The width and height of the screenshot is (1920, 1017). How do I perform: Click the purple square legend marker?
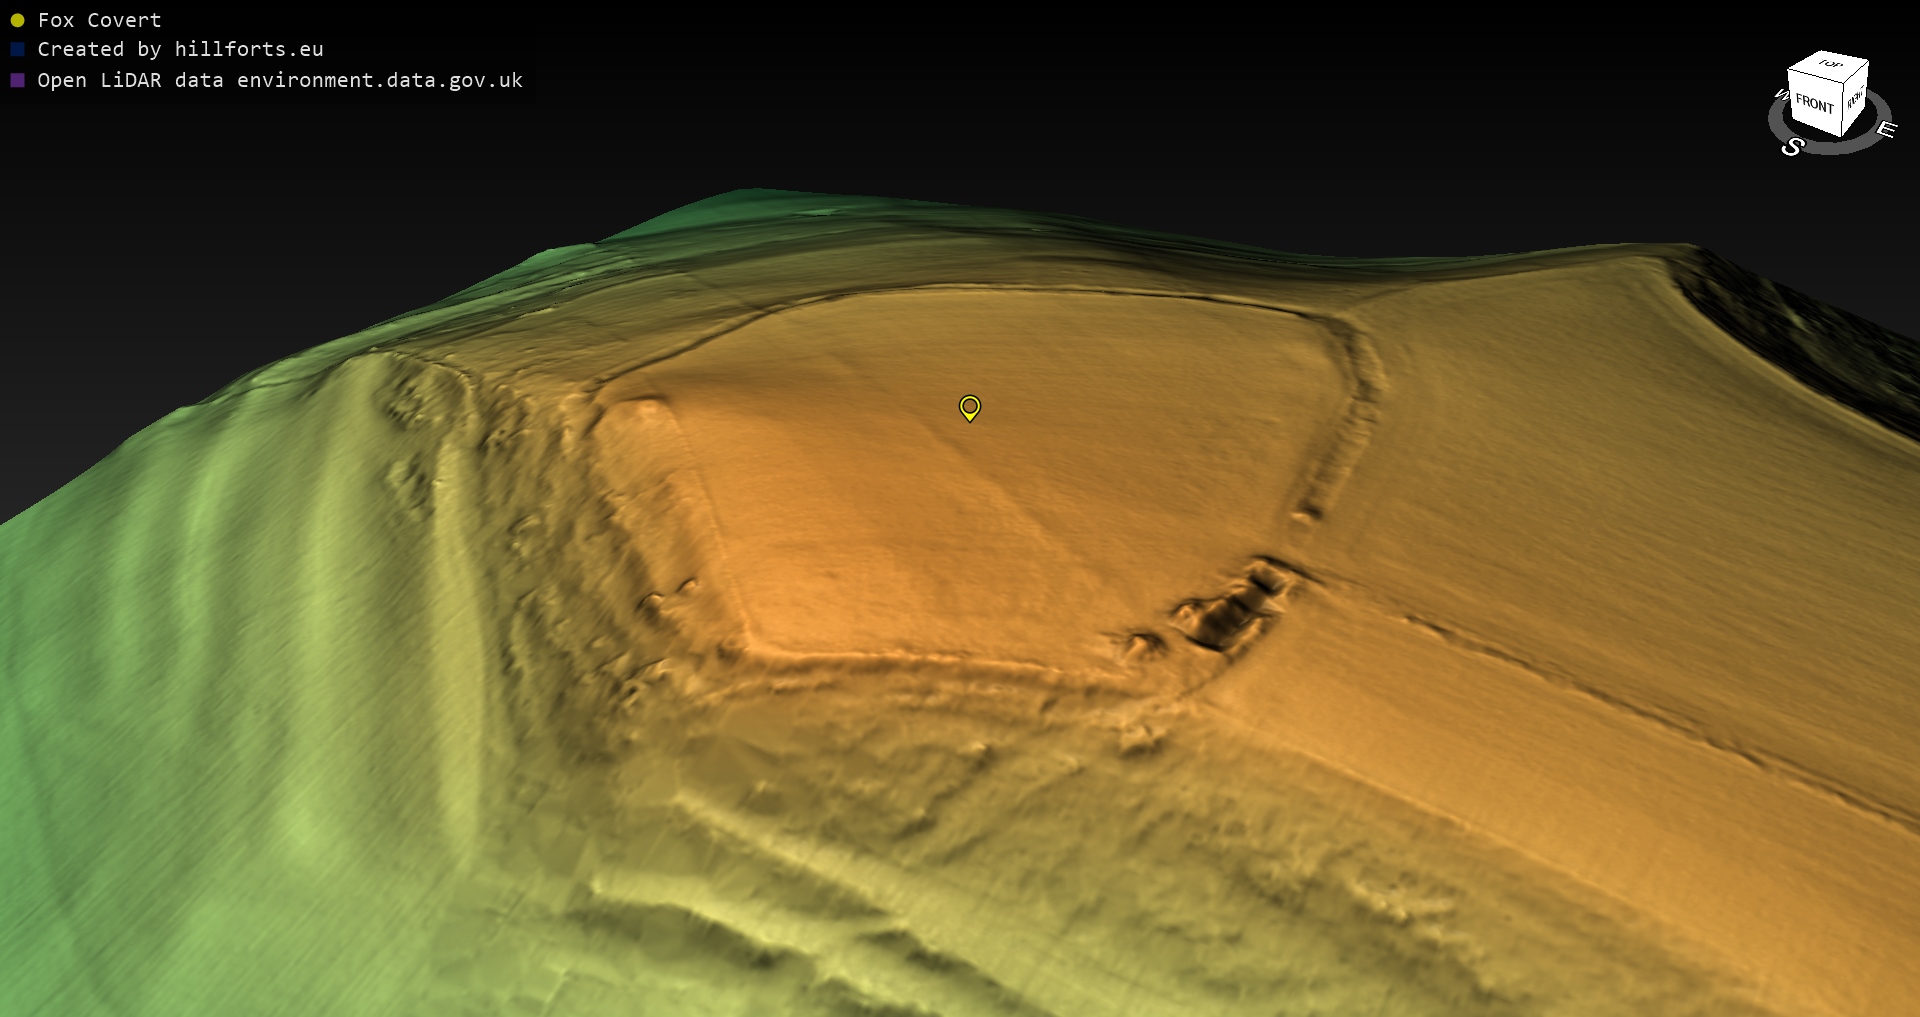pos(17,80)
